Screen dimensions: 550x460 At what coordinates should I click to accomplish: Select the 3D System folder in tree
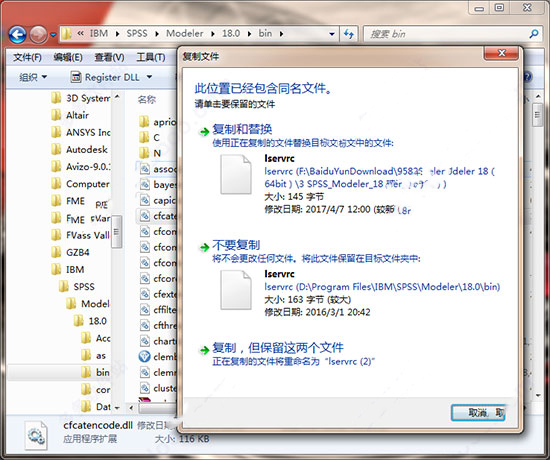tap(81, 98)
